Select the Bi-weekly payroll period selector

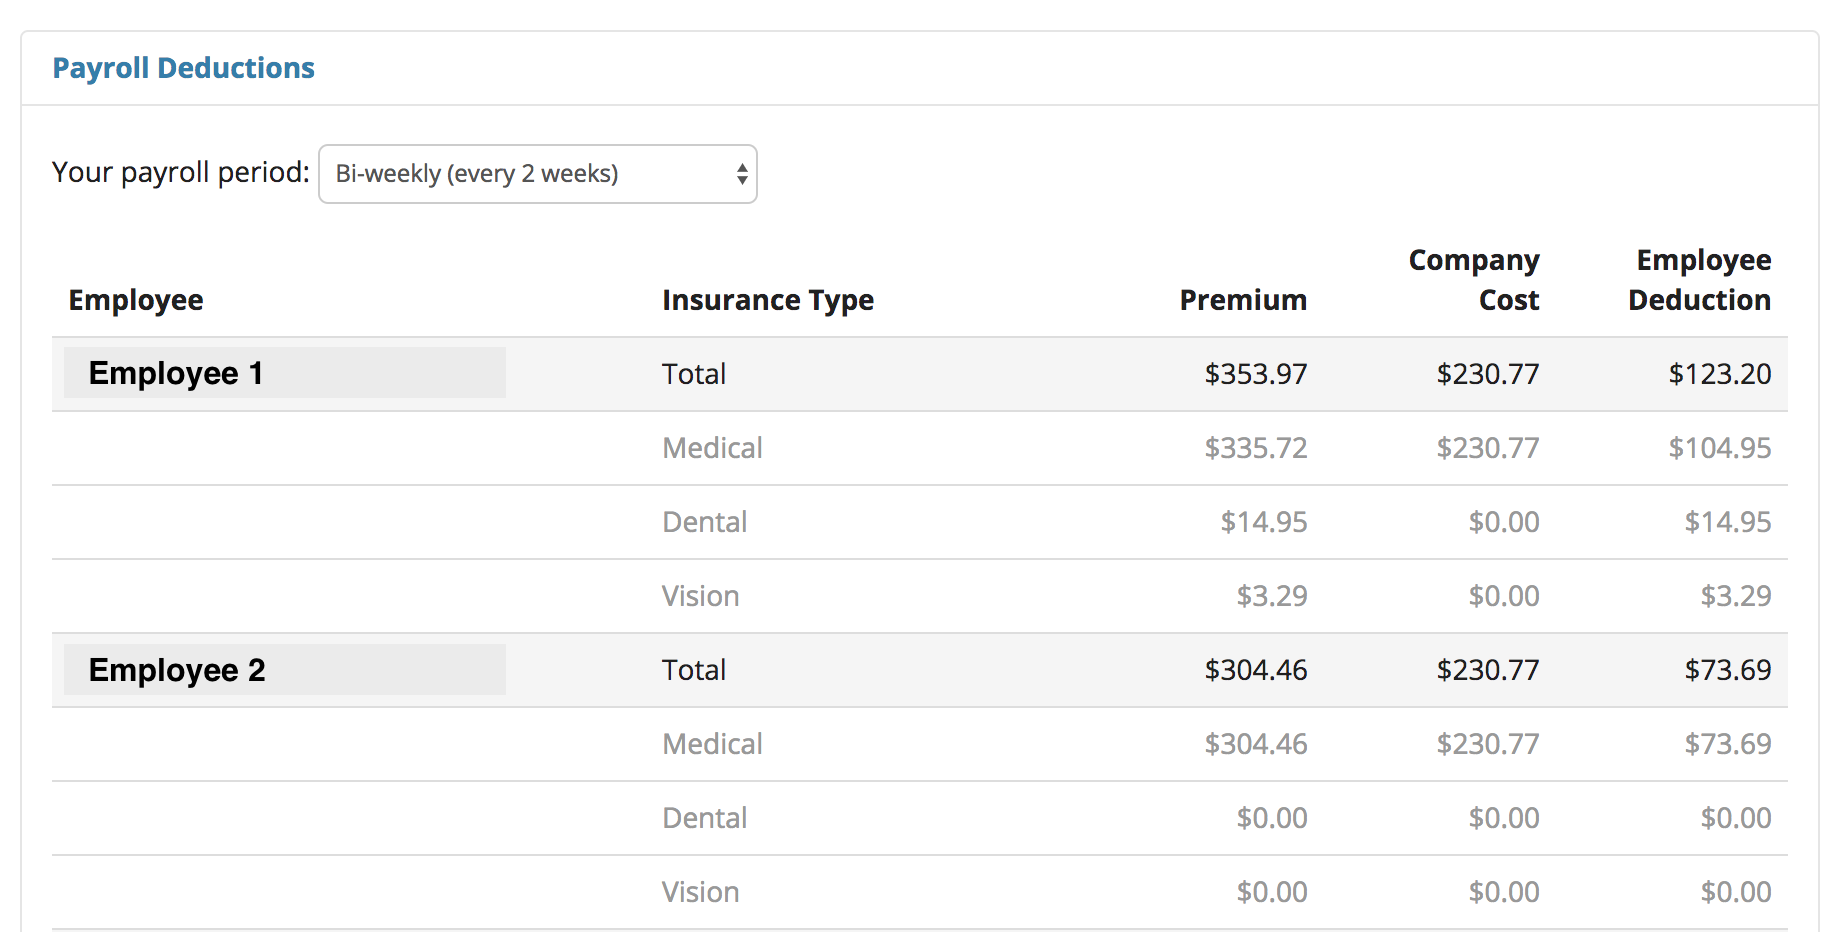coord(537,173)
